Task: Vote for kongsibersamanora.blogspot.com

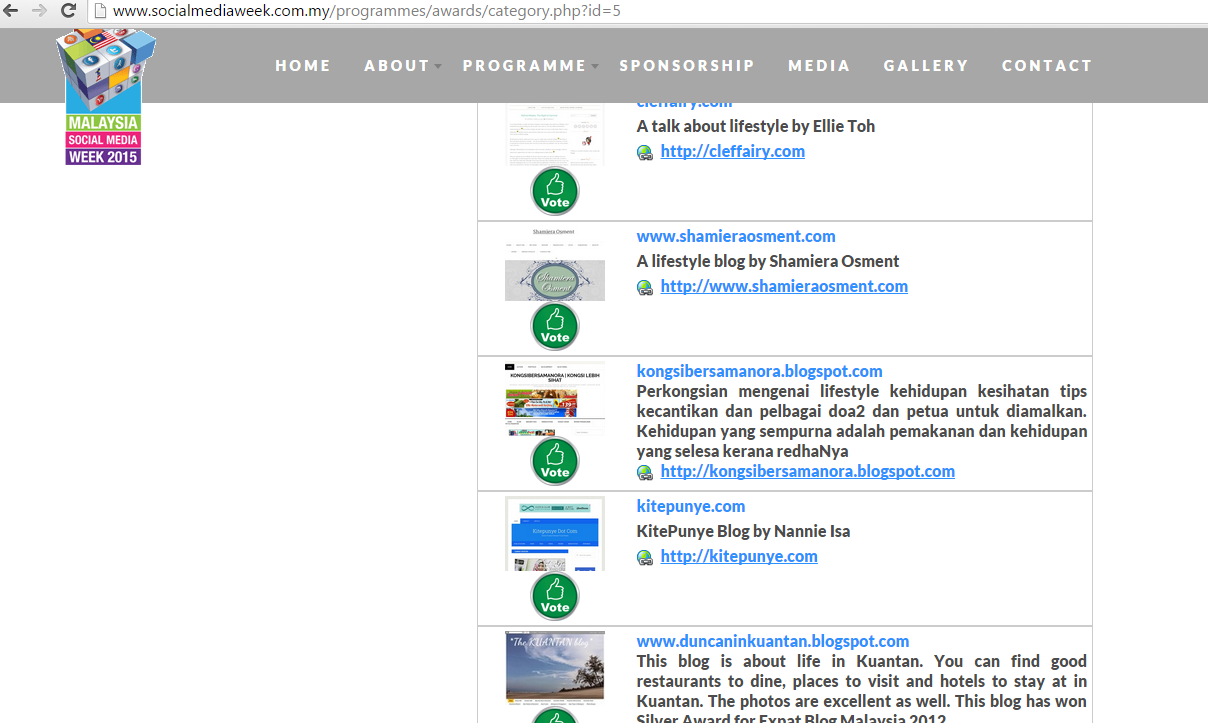Action: 555,461
